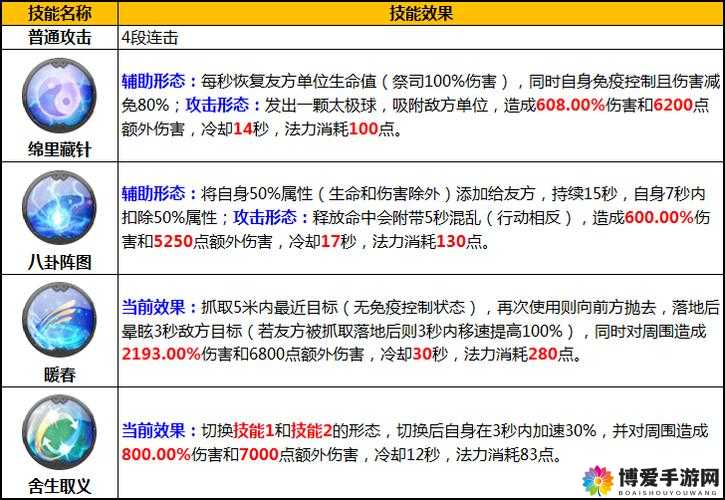725x500 pixels.
Task: Click the red 800.00% damage value
Action: [x=156, y=454]
